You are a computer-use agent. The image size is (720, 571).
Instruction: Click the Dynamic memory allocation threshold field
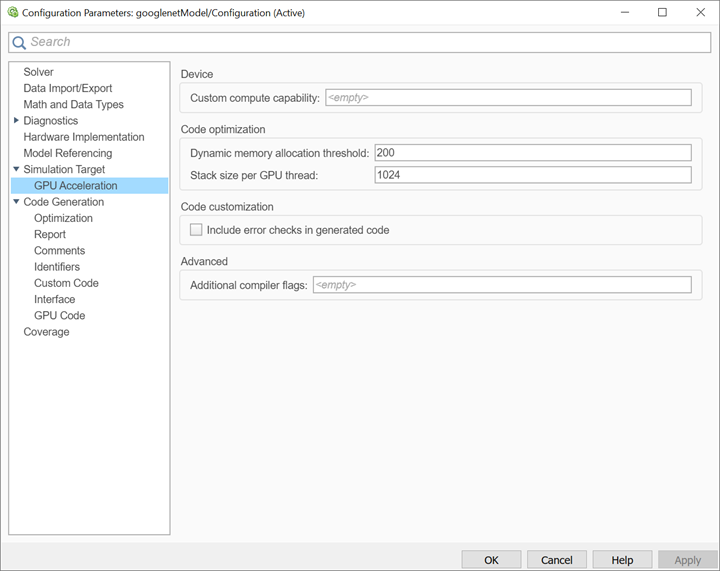533,153
